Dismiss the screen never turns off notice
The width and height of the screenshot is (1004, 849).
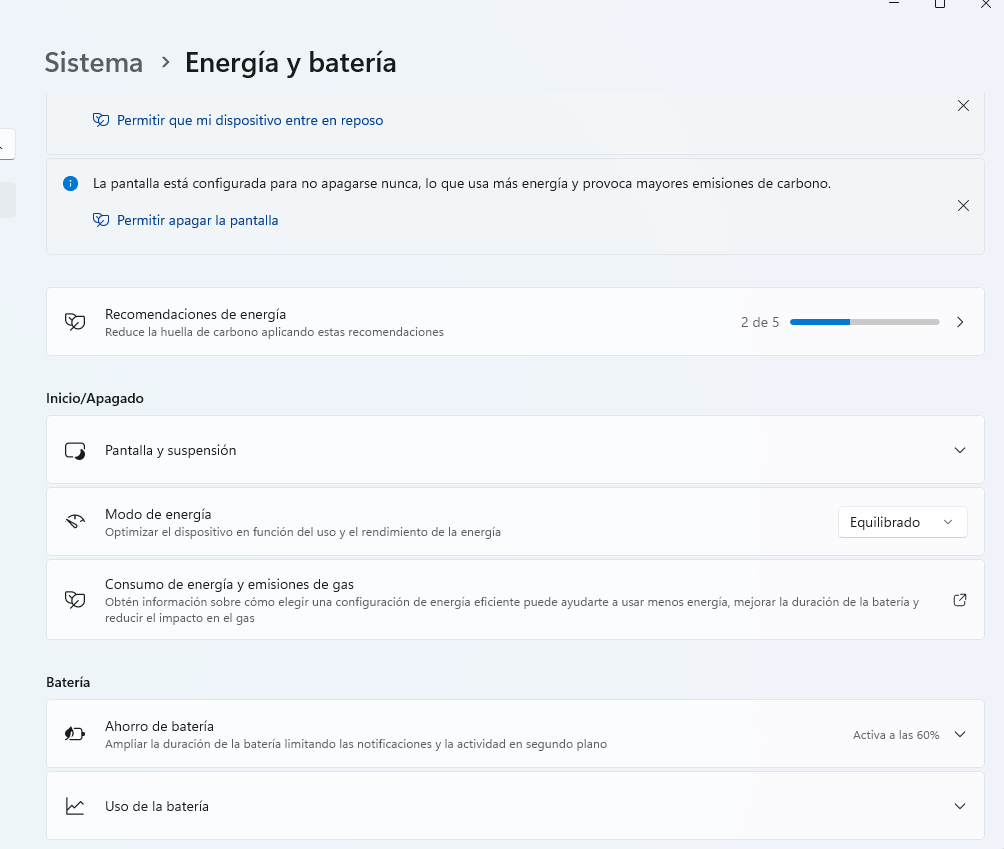[x=963, y=205]
